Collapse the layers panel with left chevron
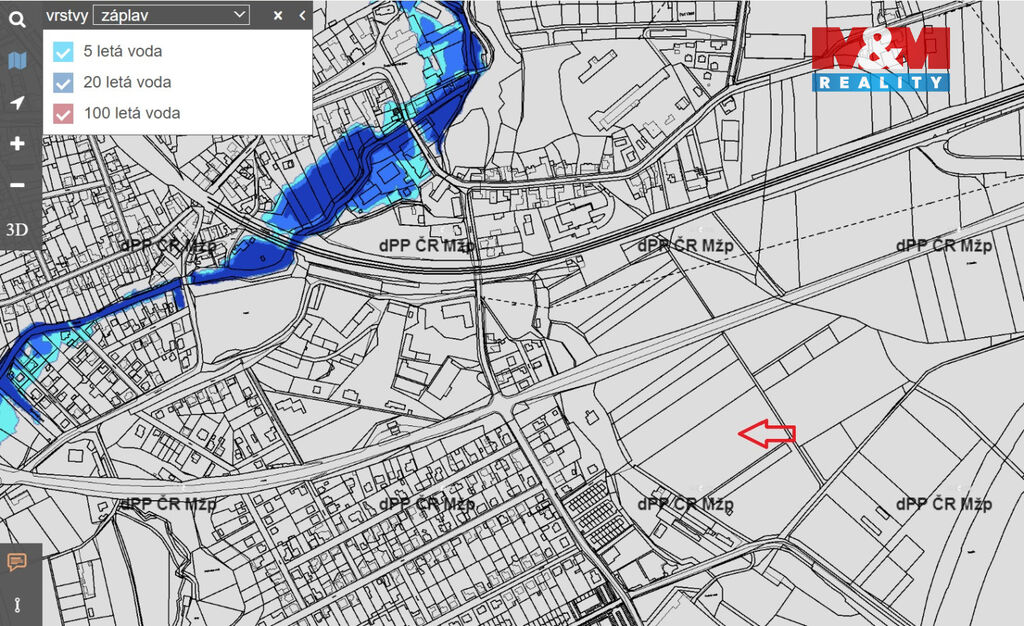This screenshot has width=1024, height=626. 302,15
